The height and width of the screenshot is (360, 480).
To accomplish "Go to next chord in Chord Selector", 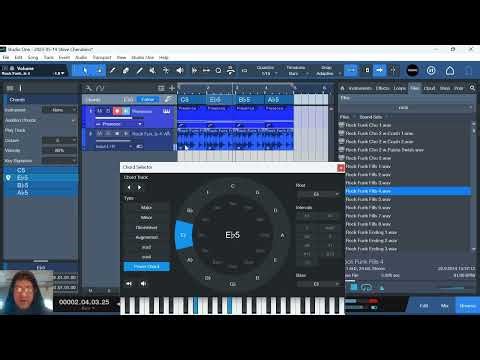I will click(x=139, y=187).
